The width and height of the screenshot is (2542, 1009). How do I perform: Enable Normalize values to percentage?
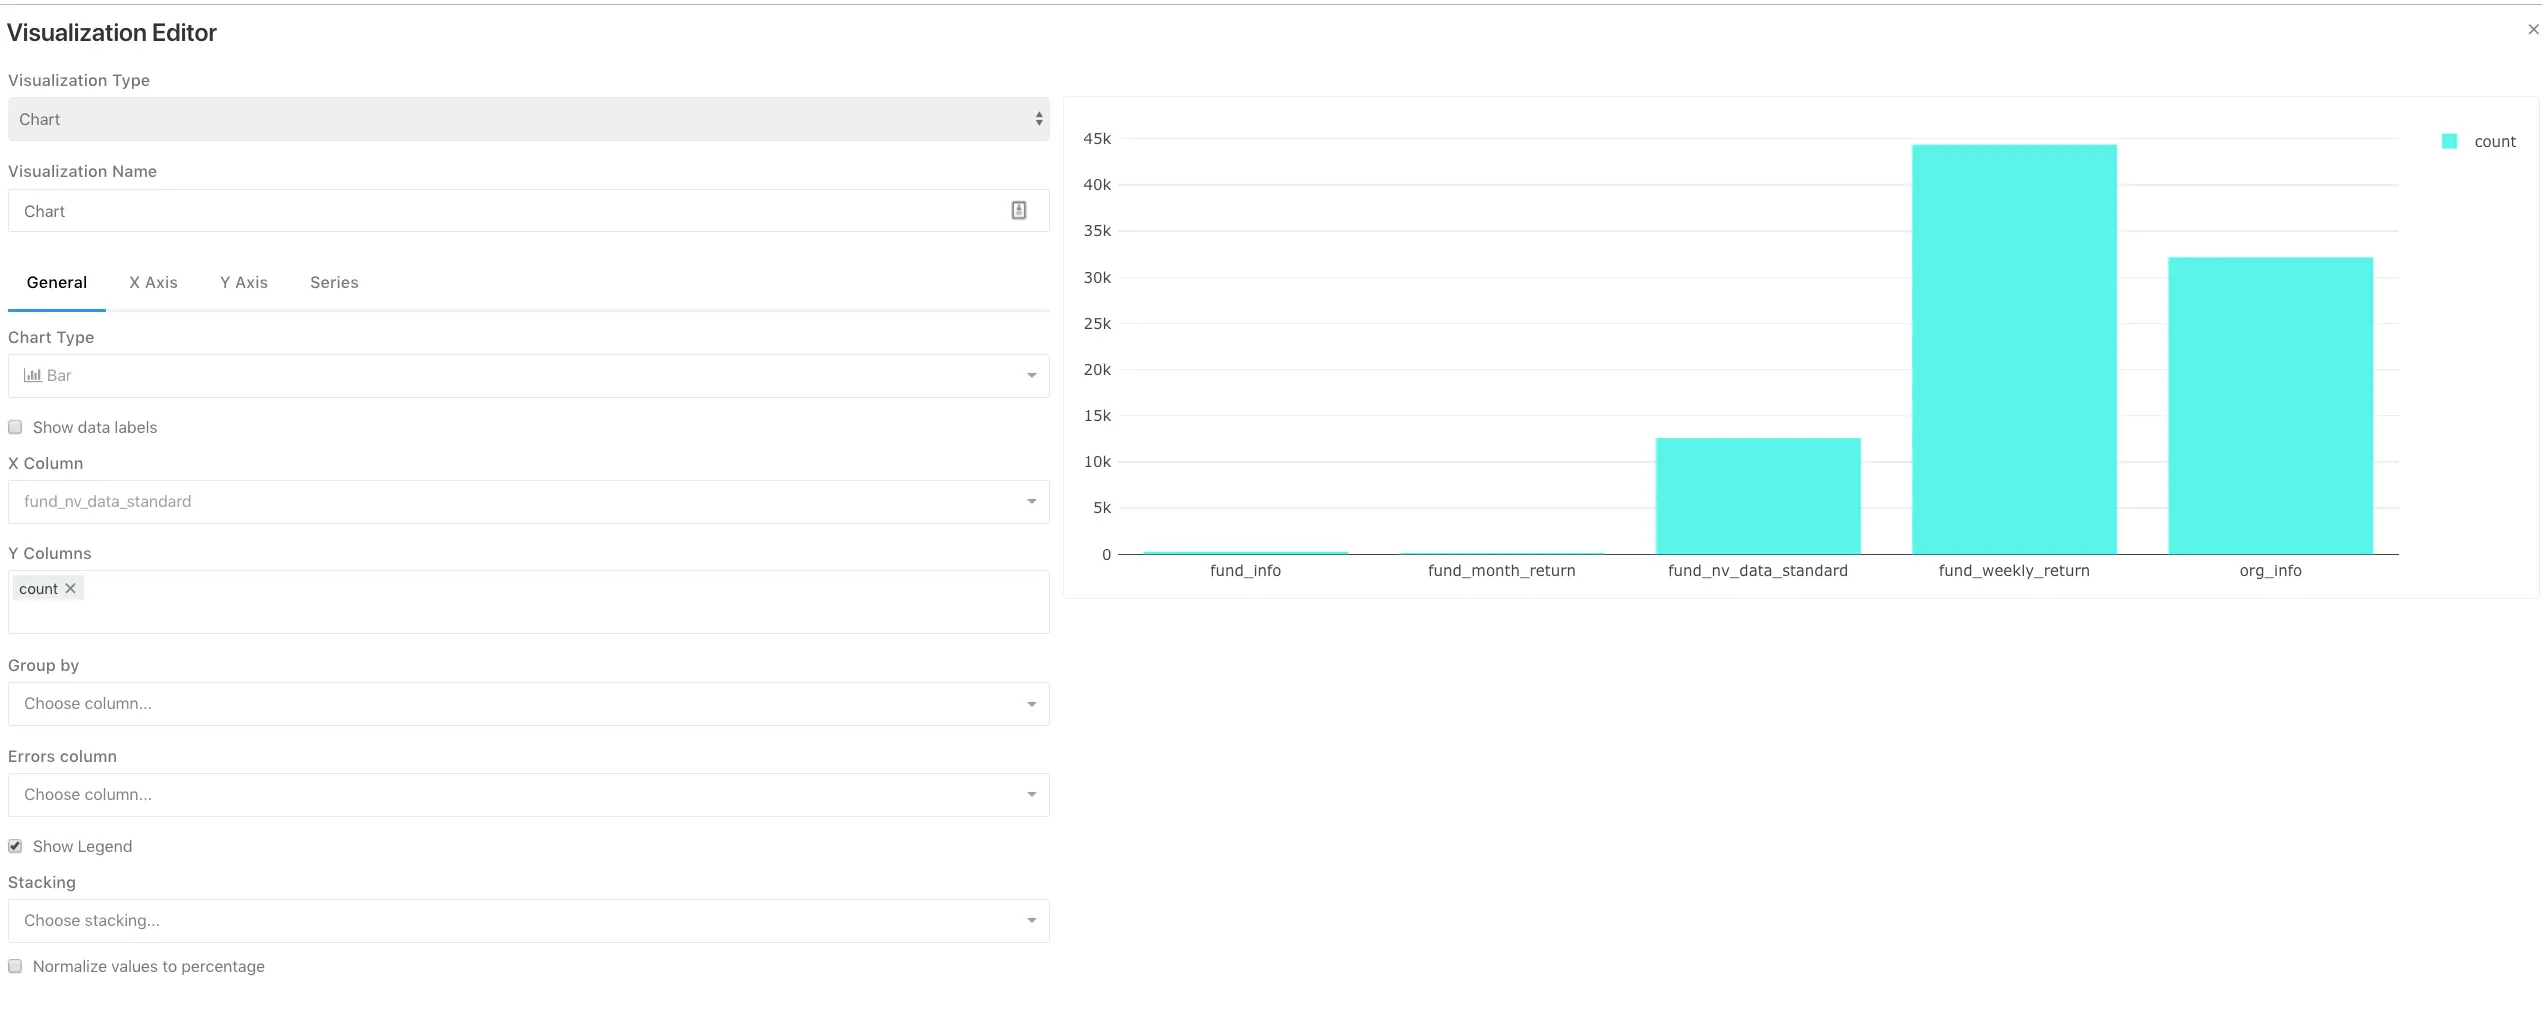(15, 966)
